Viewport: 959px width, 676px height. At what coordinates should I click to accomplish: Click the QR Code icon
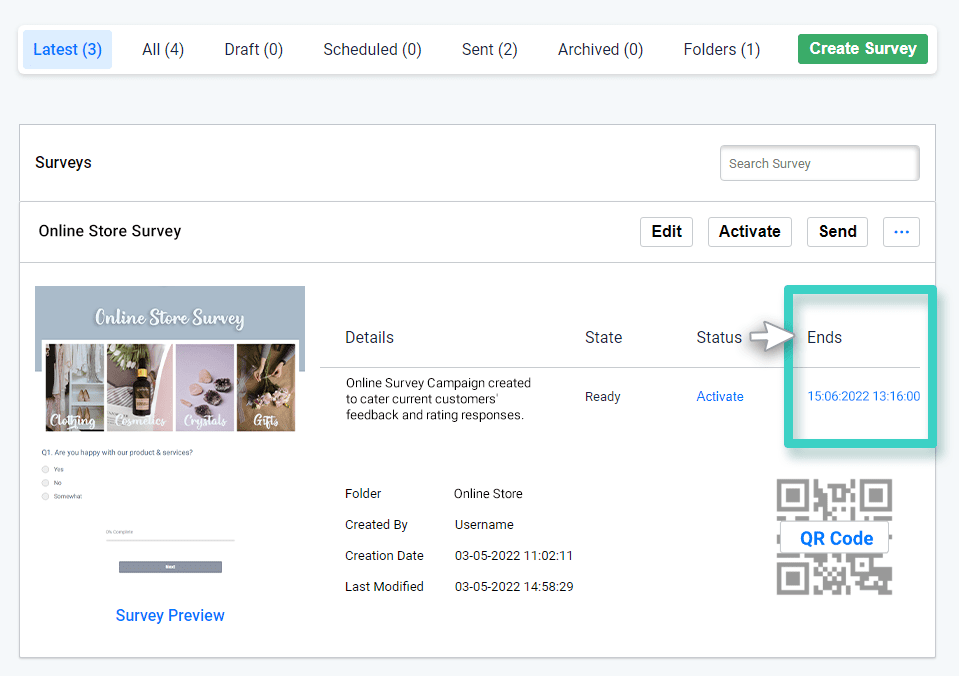point(834,537)
